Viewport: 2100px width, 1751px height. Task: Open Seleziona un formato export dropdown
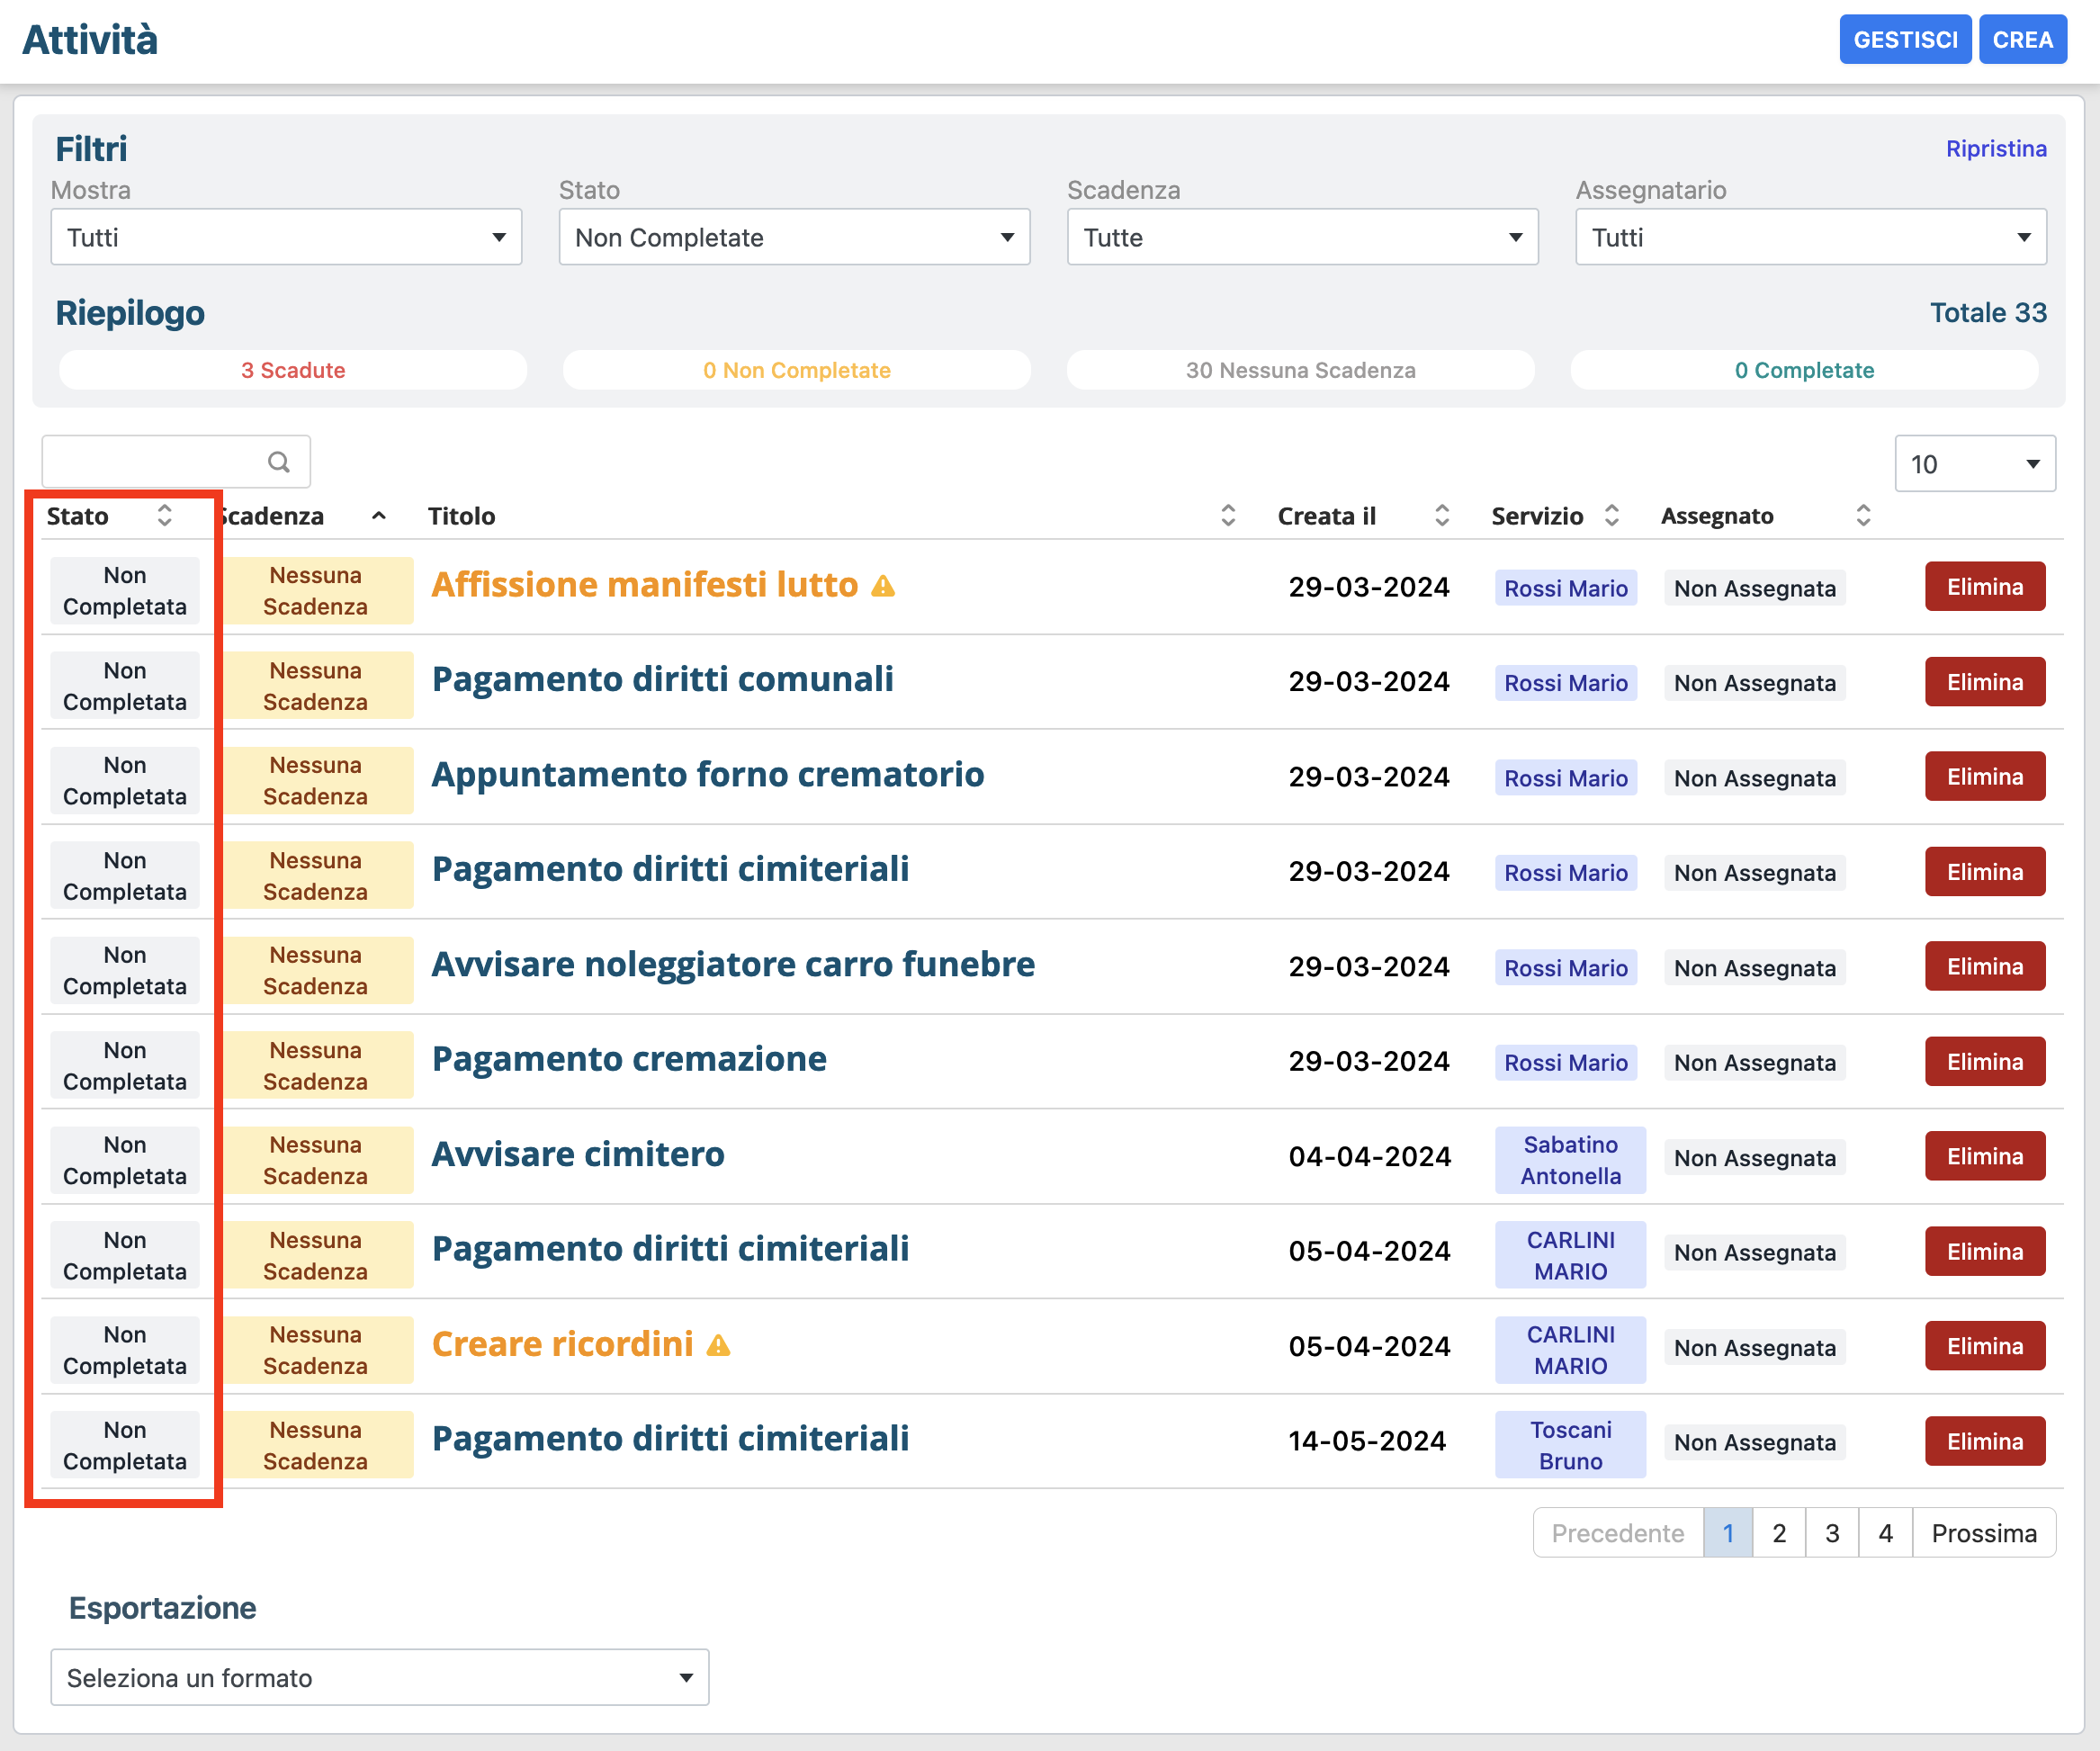pos(379,1677)
